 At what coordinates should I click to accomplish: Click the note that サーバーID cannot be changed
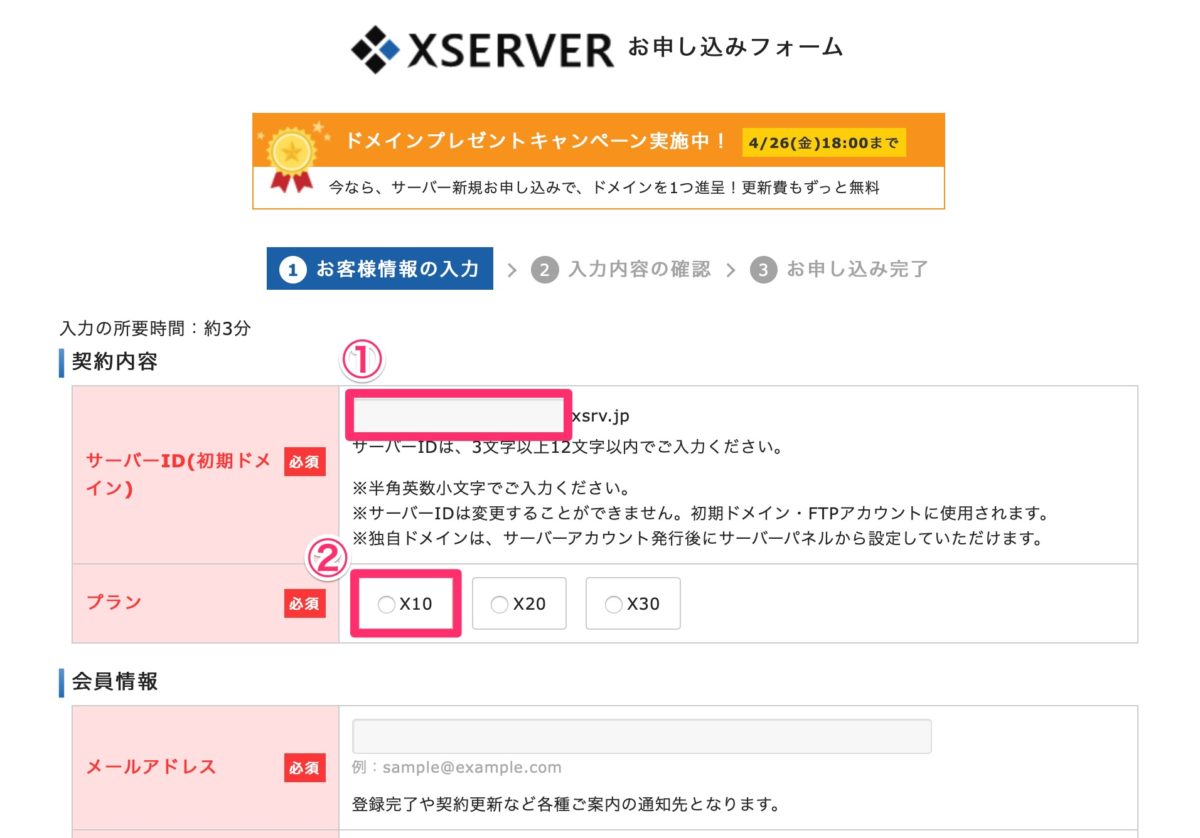700,514
